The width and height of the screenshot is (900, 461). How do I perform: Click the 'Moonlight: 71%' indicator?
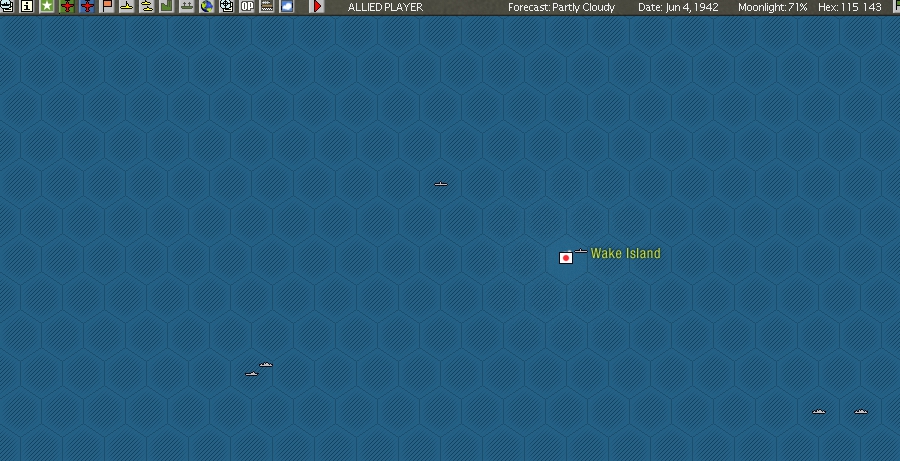[773, 7]
